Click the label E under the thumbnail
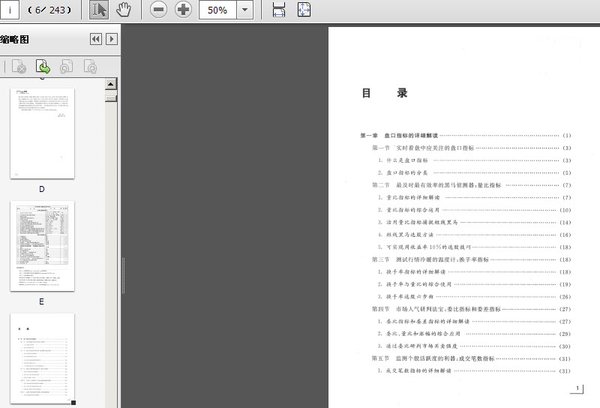Viewport: 600px width, 408px height. click(42, 302)
